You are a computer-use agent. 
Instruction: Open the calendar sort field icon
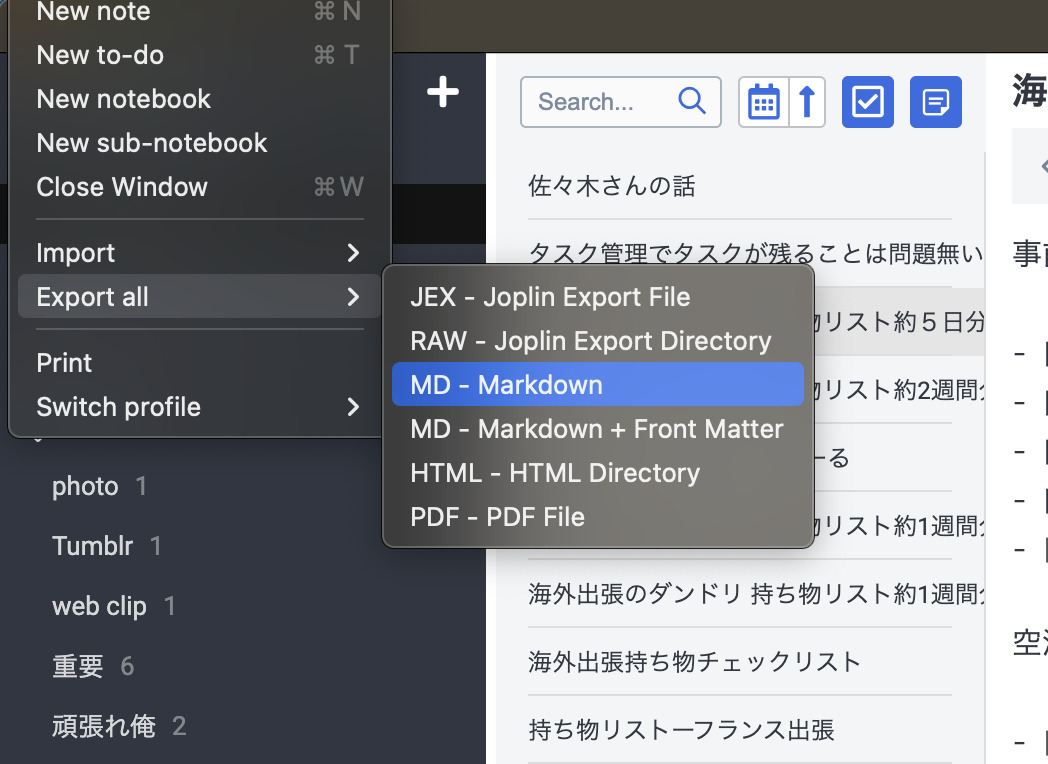click(x=764, y=102)
